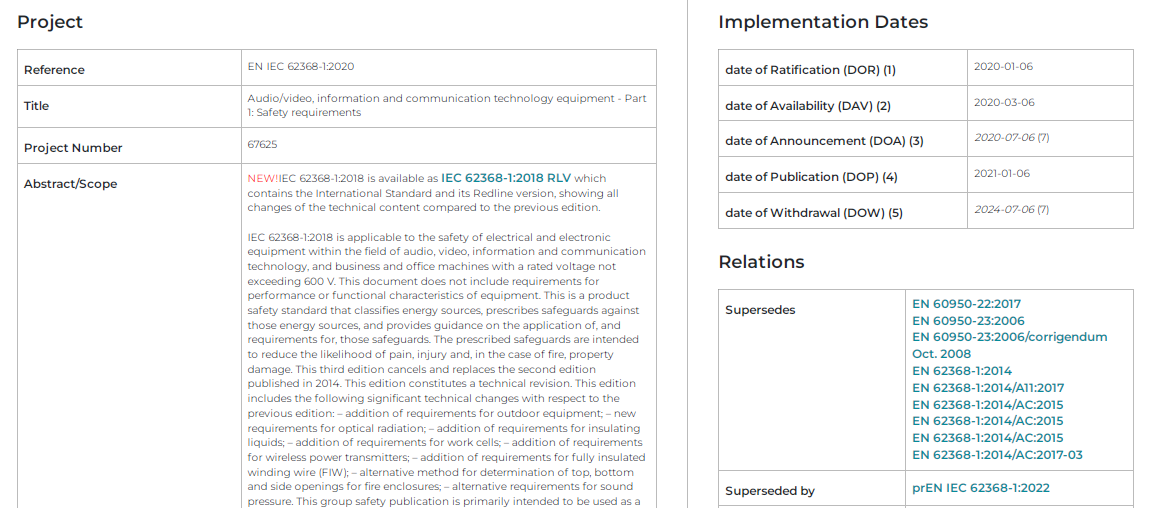Viewport: 1151px width, 508px height.
Task: Click the reference value EN IEC 62368-1:2020
Action: (301, 66)
